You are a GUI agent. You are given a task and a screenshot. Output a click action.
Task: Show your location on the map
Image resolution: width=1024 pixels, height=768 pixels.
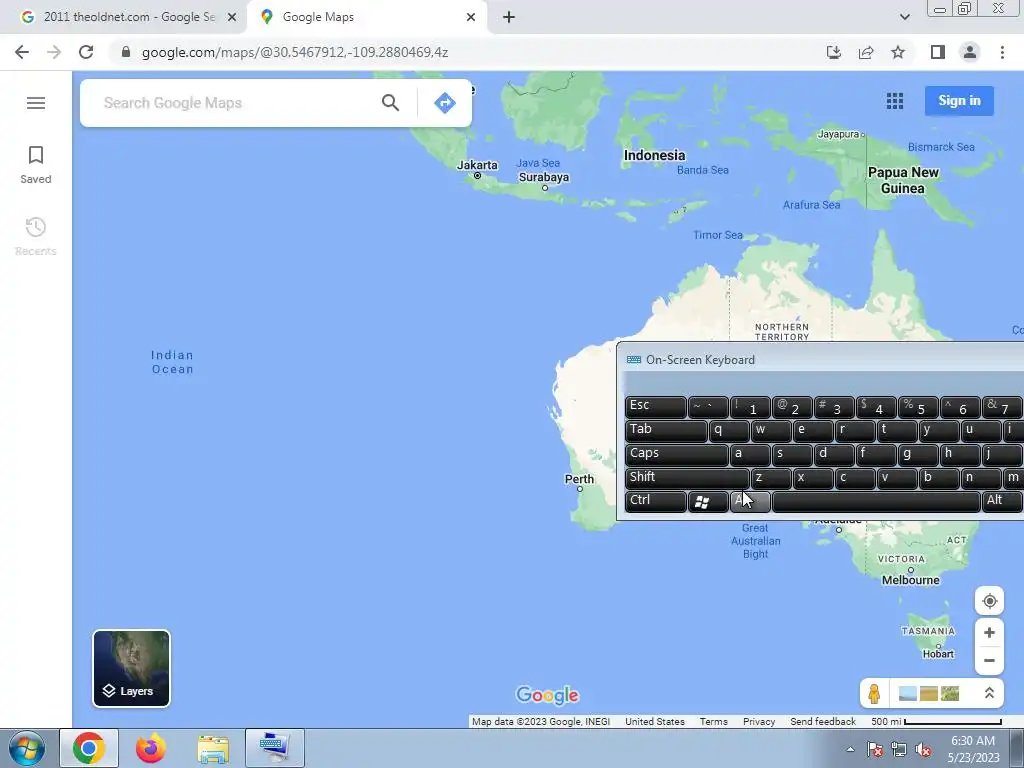(x=989, y=601)
